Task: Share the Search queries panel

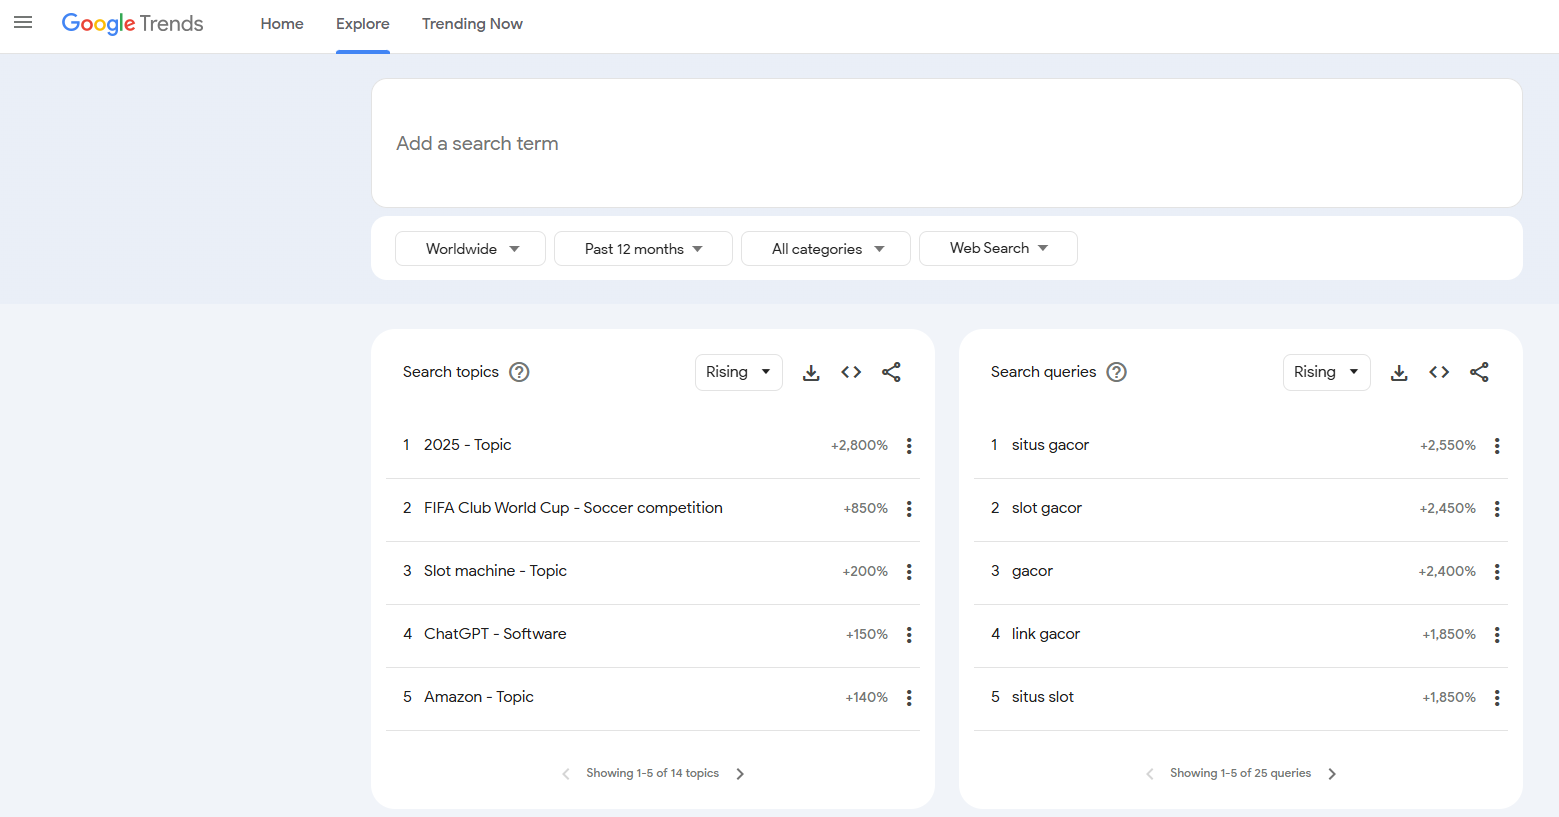Action: pyautogui.click(x=1479, y=372)
